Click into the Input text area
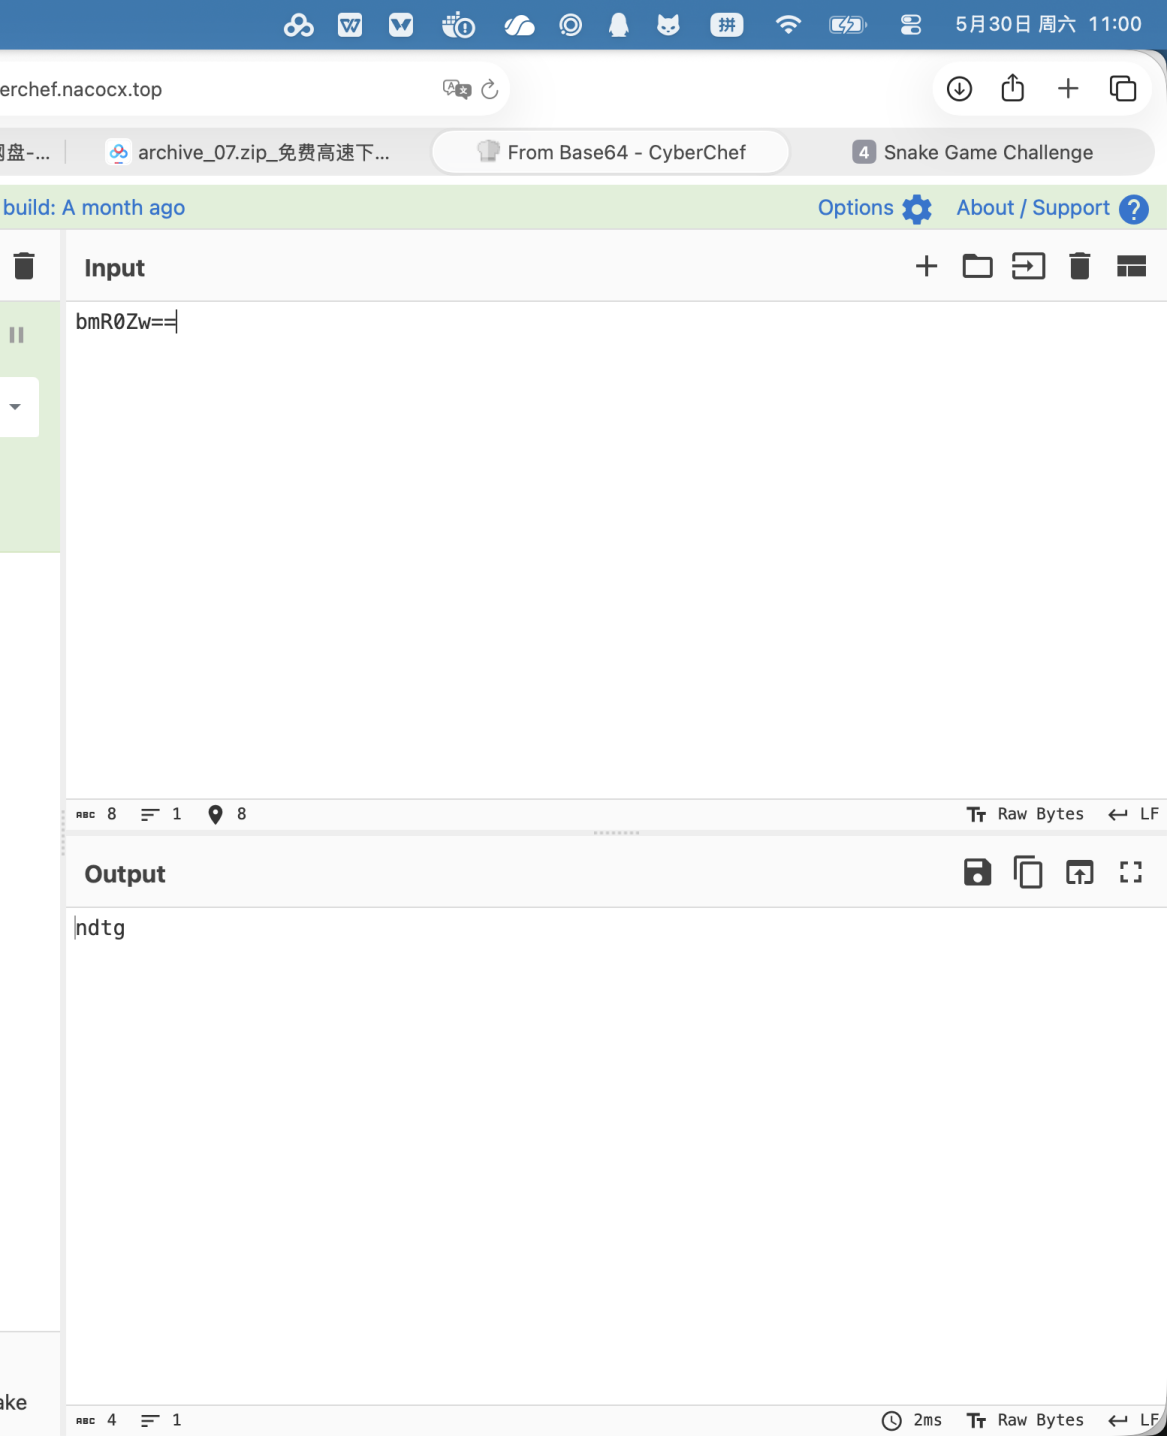 616,550
